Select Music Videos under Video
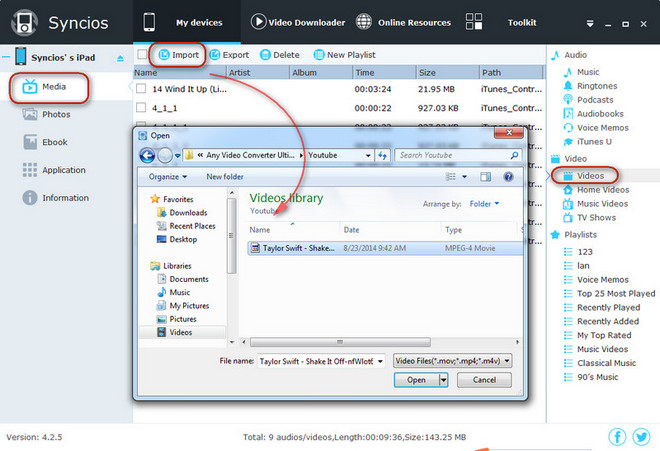This screenshot has width=660, height=451. (596, 204)
